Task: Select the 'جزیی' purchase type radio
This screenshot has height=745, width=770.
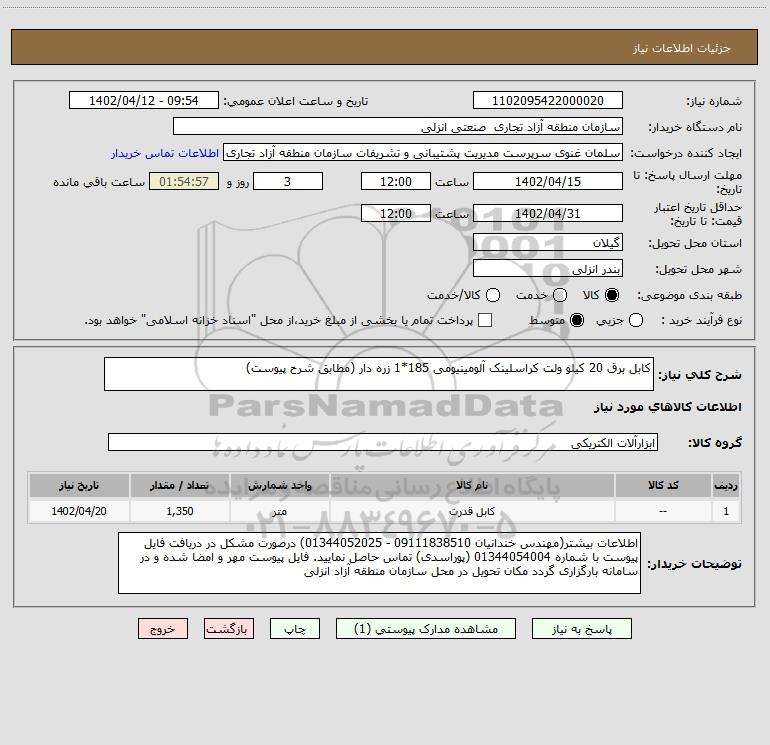Action: tap(636, 320)
